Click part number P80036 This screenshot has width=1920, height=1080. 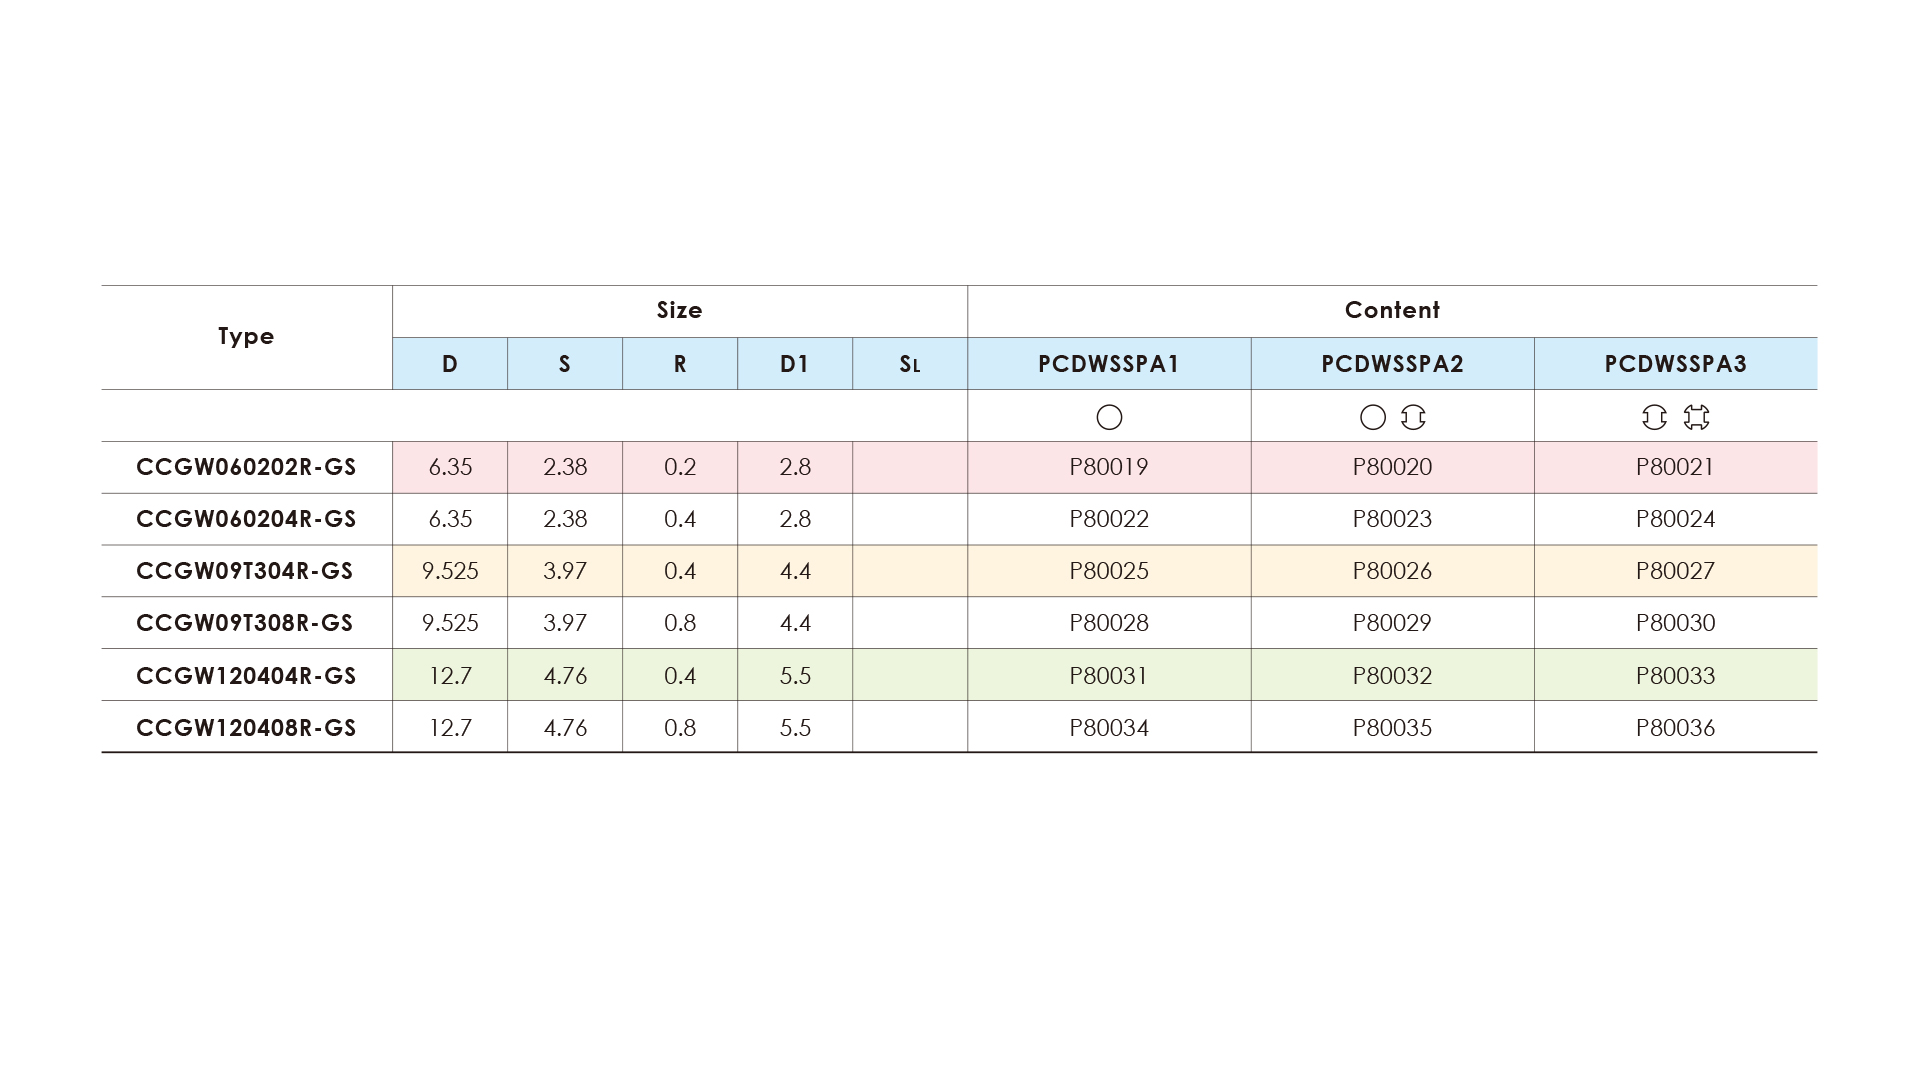click(x=1675, y=728)
